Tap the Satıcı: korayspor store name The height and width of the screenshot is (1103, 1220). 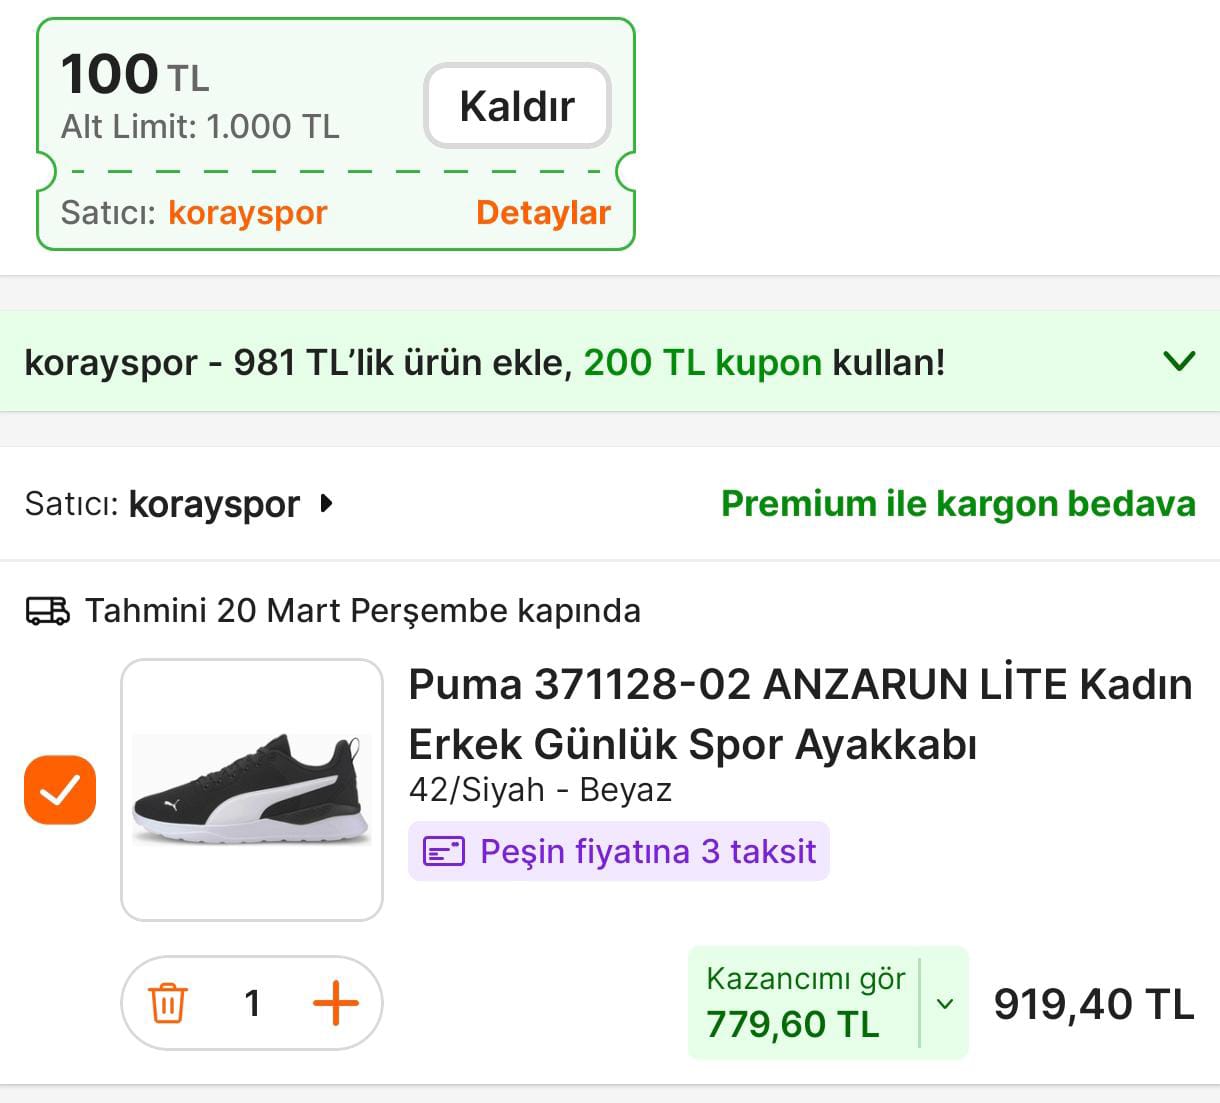(x=214, y=504)
